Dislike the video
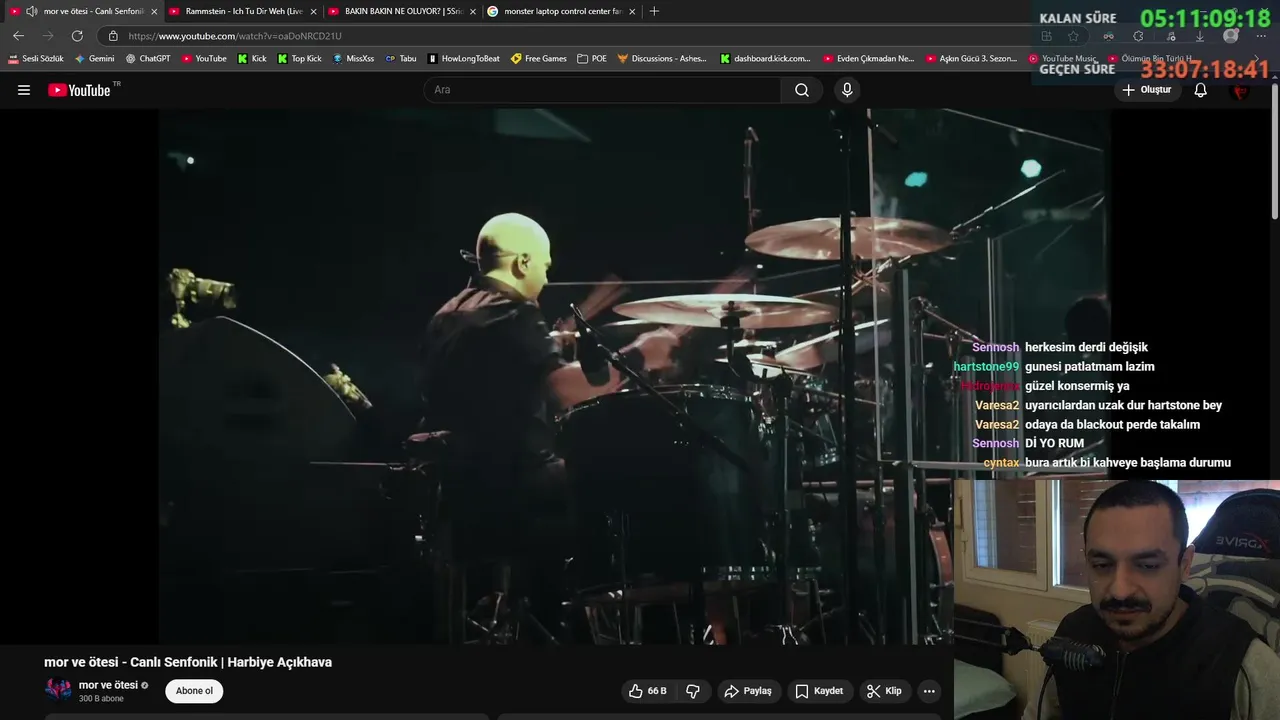Viewport: 1280px width, 720px height. click(693, 691)
